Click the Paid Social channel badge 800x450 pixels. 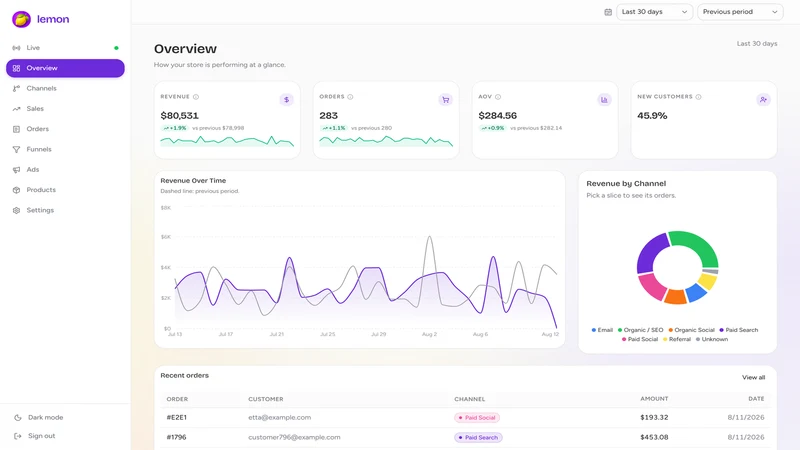point(477,417)
